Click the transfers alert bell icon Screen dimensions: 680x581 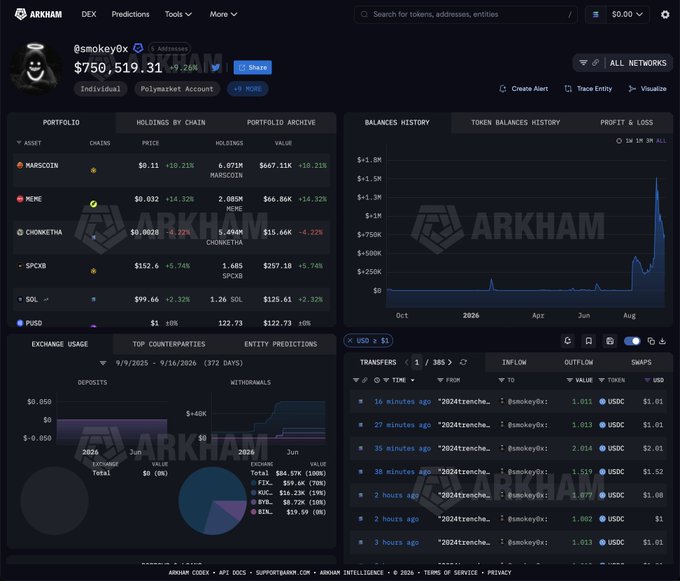point(567,341)
